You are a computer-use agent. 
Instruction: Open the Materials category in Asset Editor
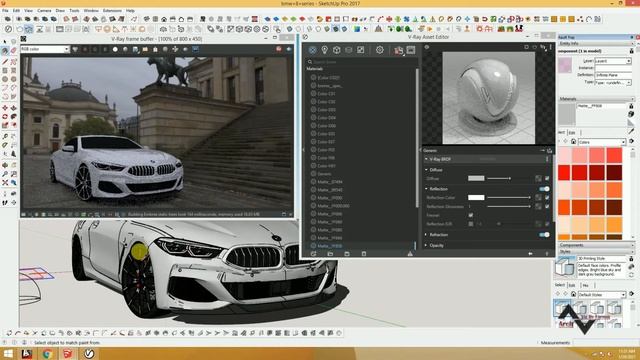point(312,50)
